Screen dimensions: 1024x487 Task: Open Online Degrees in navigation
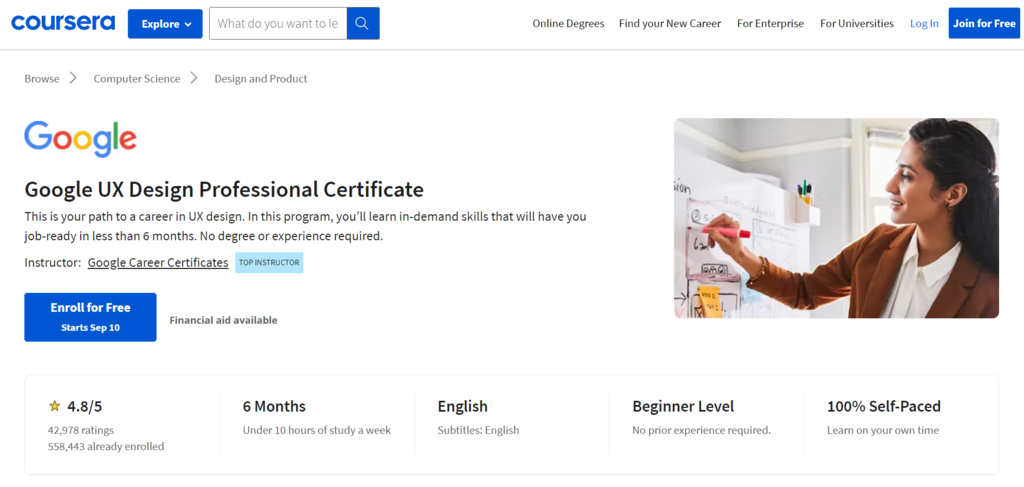(x=568, y=24)
